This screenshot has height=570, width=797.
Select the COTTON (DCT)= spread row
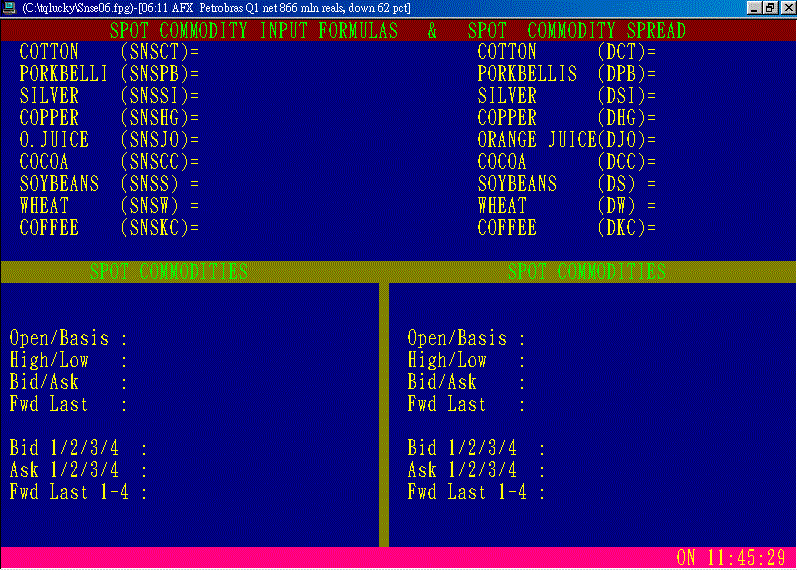tap(567, 52)
